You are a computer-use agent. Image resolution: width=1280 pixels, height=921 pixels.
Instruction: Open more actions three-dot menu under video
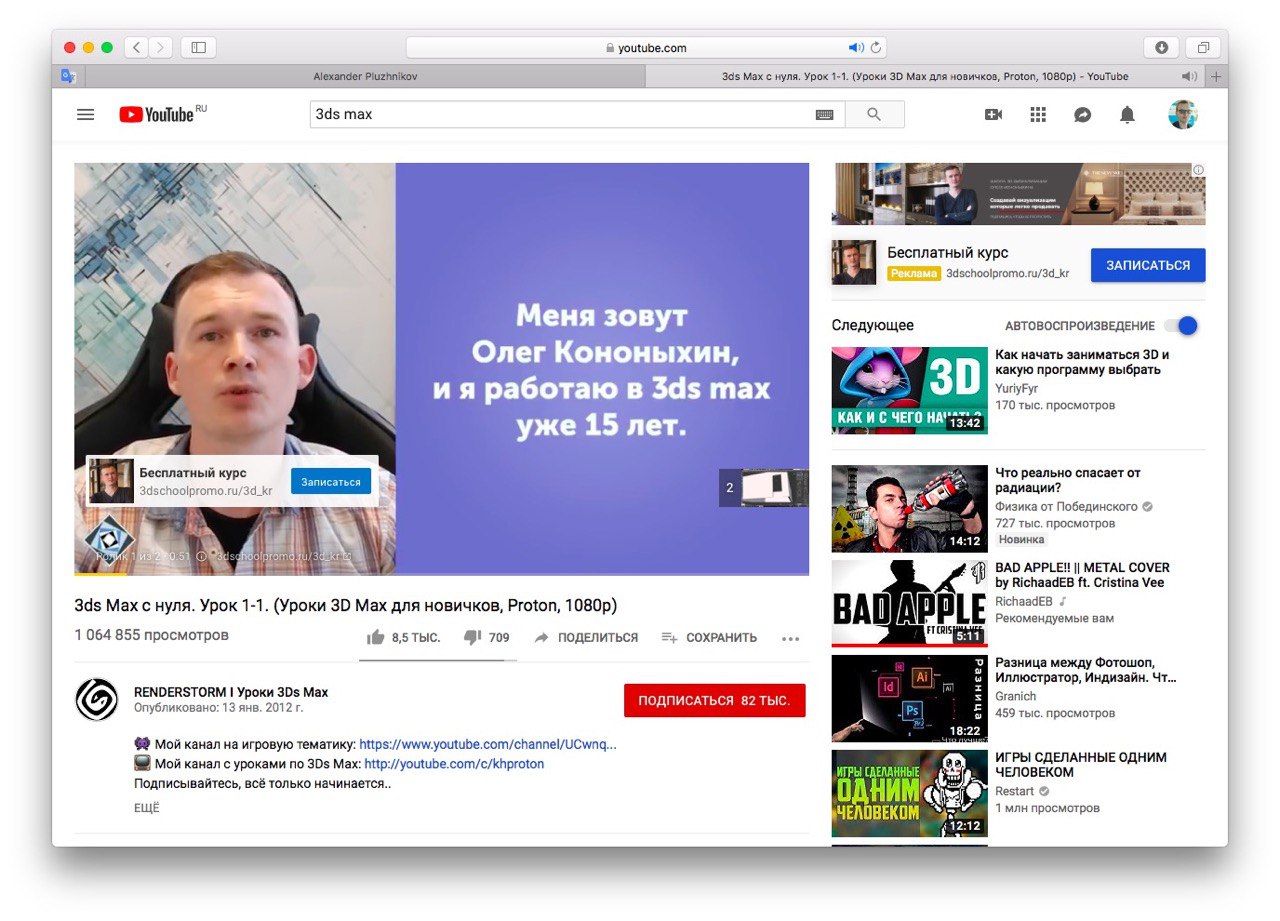(x=790, y=638)
